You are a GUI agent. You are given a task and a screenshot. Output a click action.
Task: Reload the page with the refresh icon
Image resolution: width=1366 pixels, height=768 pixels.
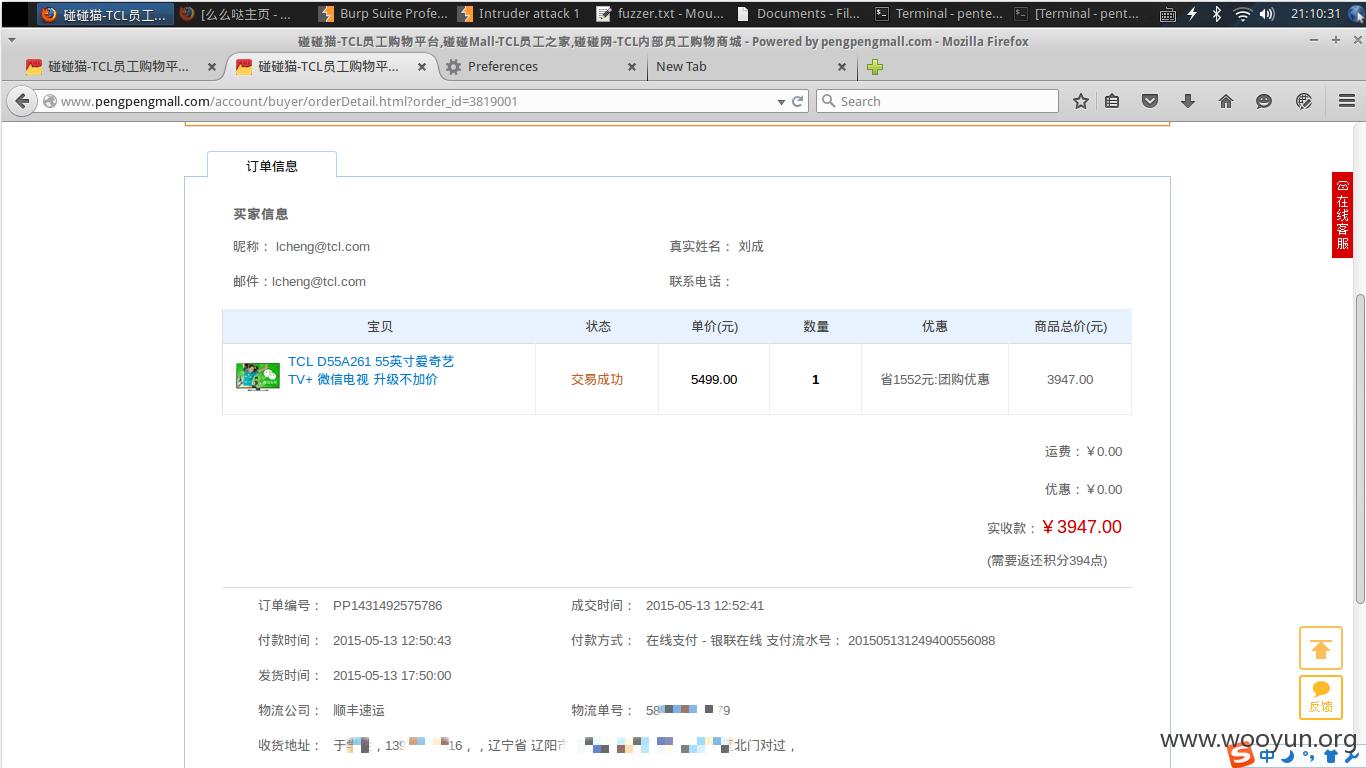(x=798, y=101)
